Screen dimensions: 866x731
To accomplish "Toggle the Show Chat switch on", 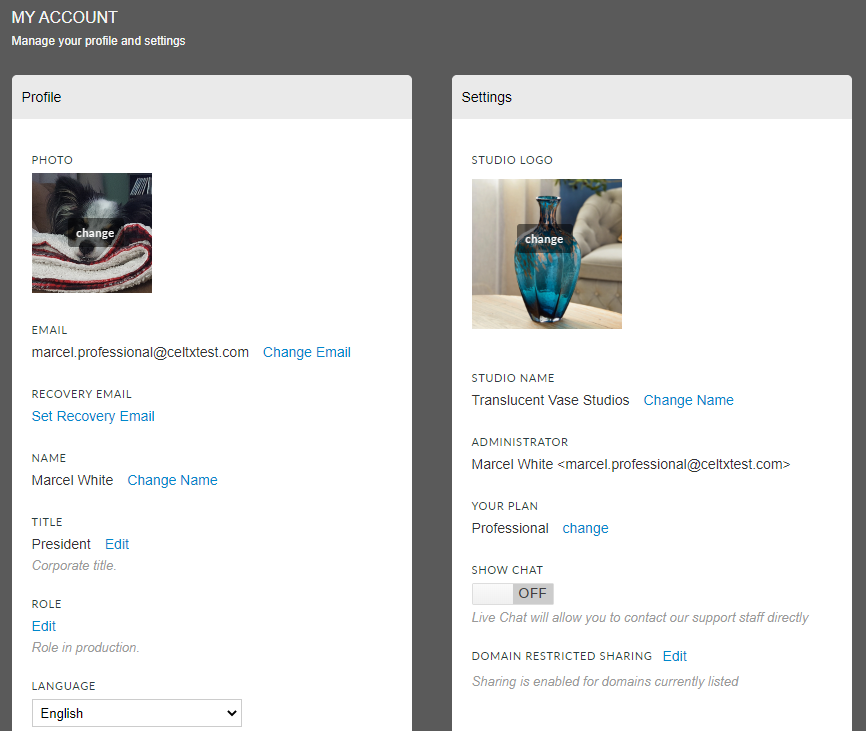I will [513, 594].
